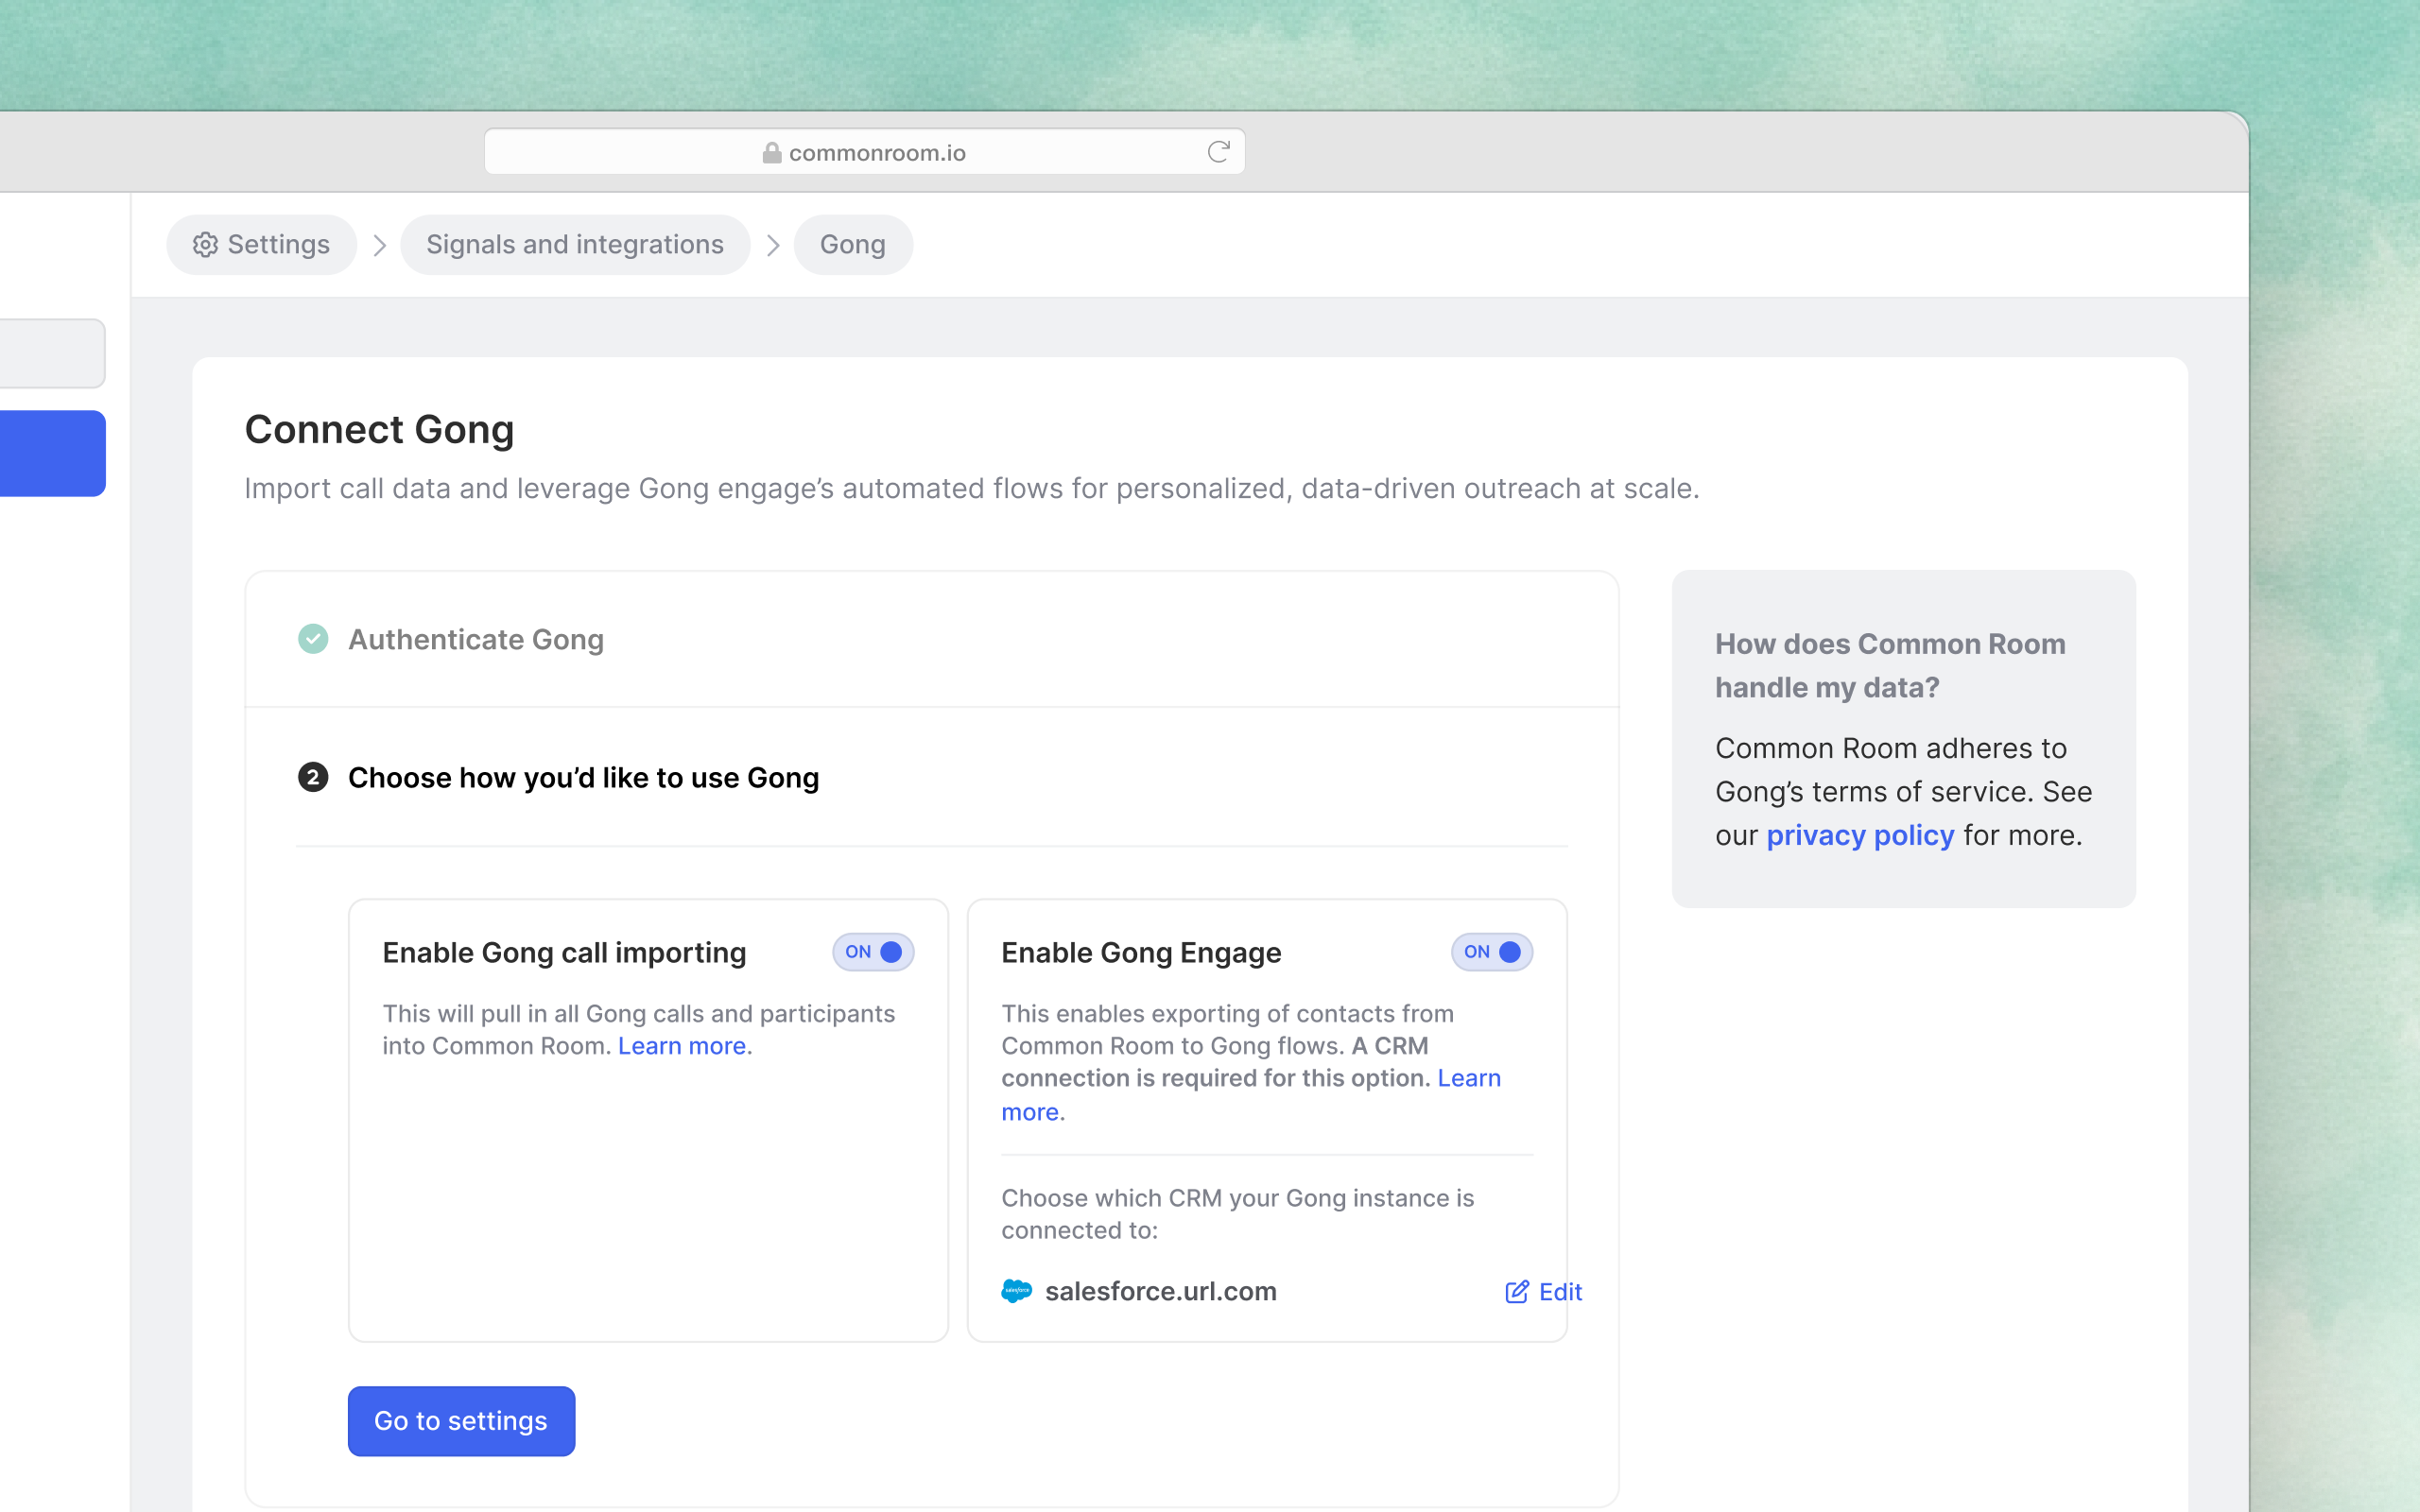Viewport: 2420px width, 1512px height.
Task: Select the Gong breadcrumb item
Action: click(852, 245)
